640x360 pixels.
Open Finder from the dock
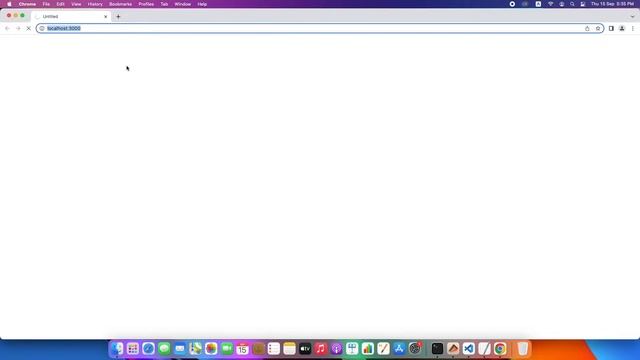tap(117, 349)
